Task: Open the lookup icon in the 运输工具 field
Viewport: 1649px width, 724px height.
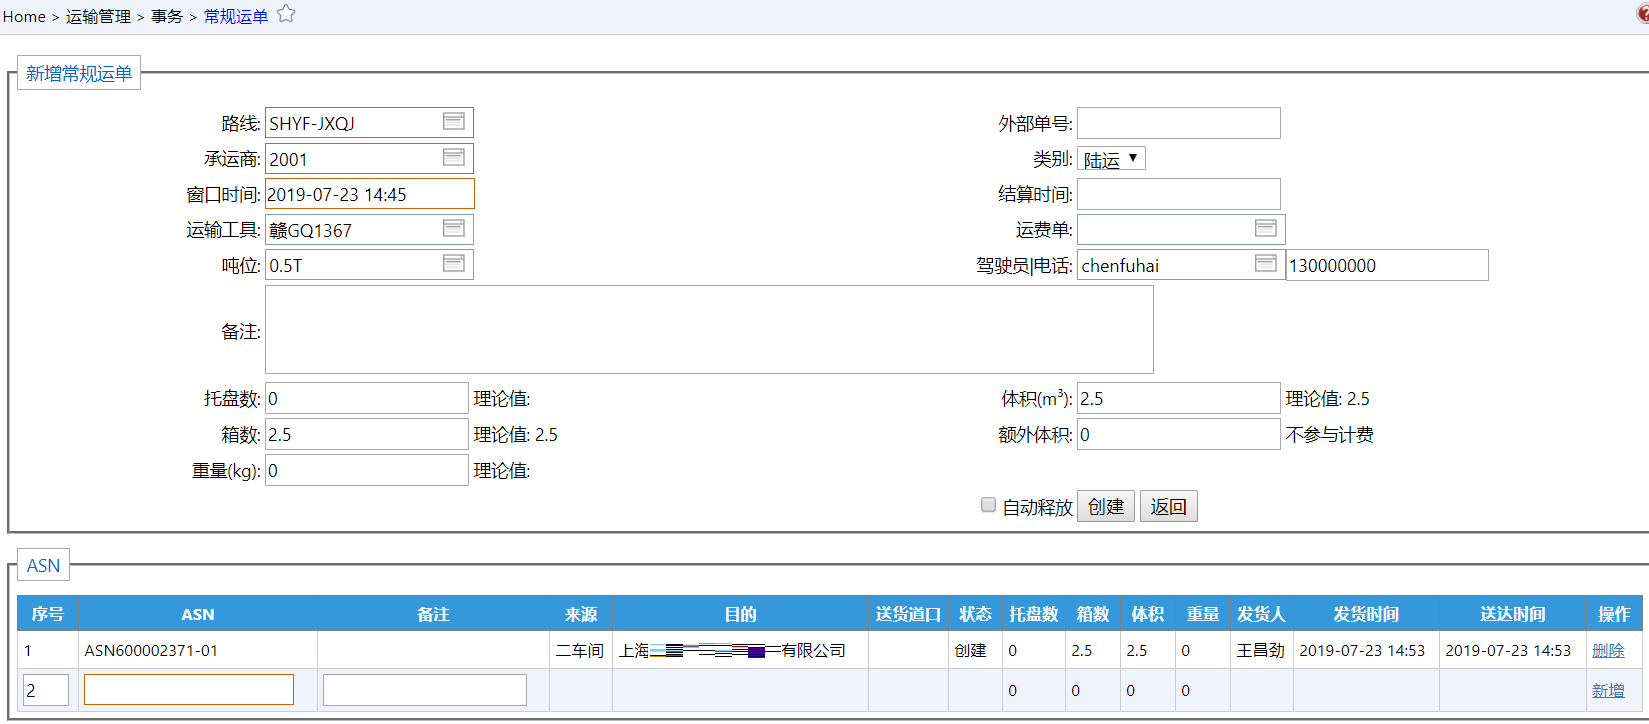Action: [x=454, y=229]
